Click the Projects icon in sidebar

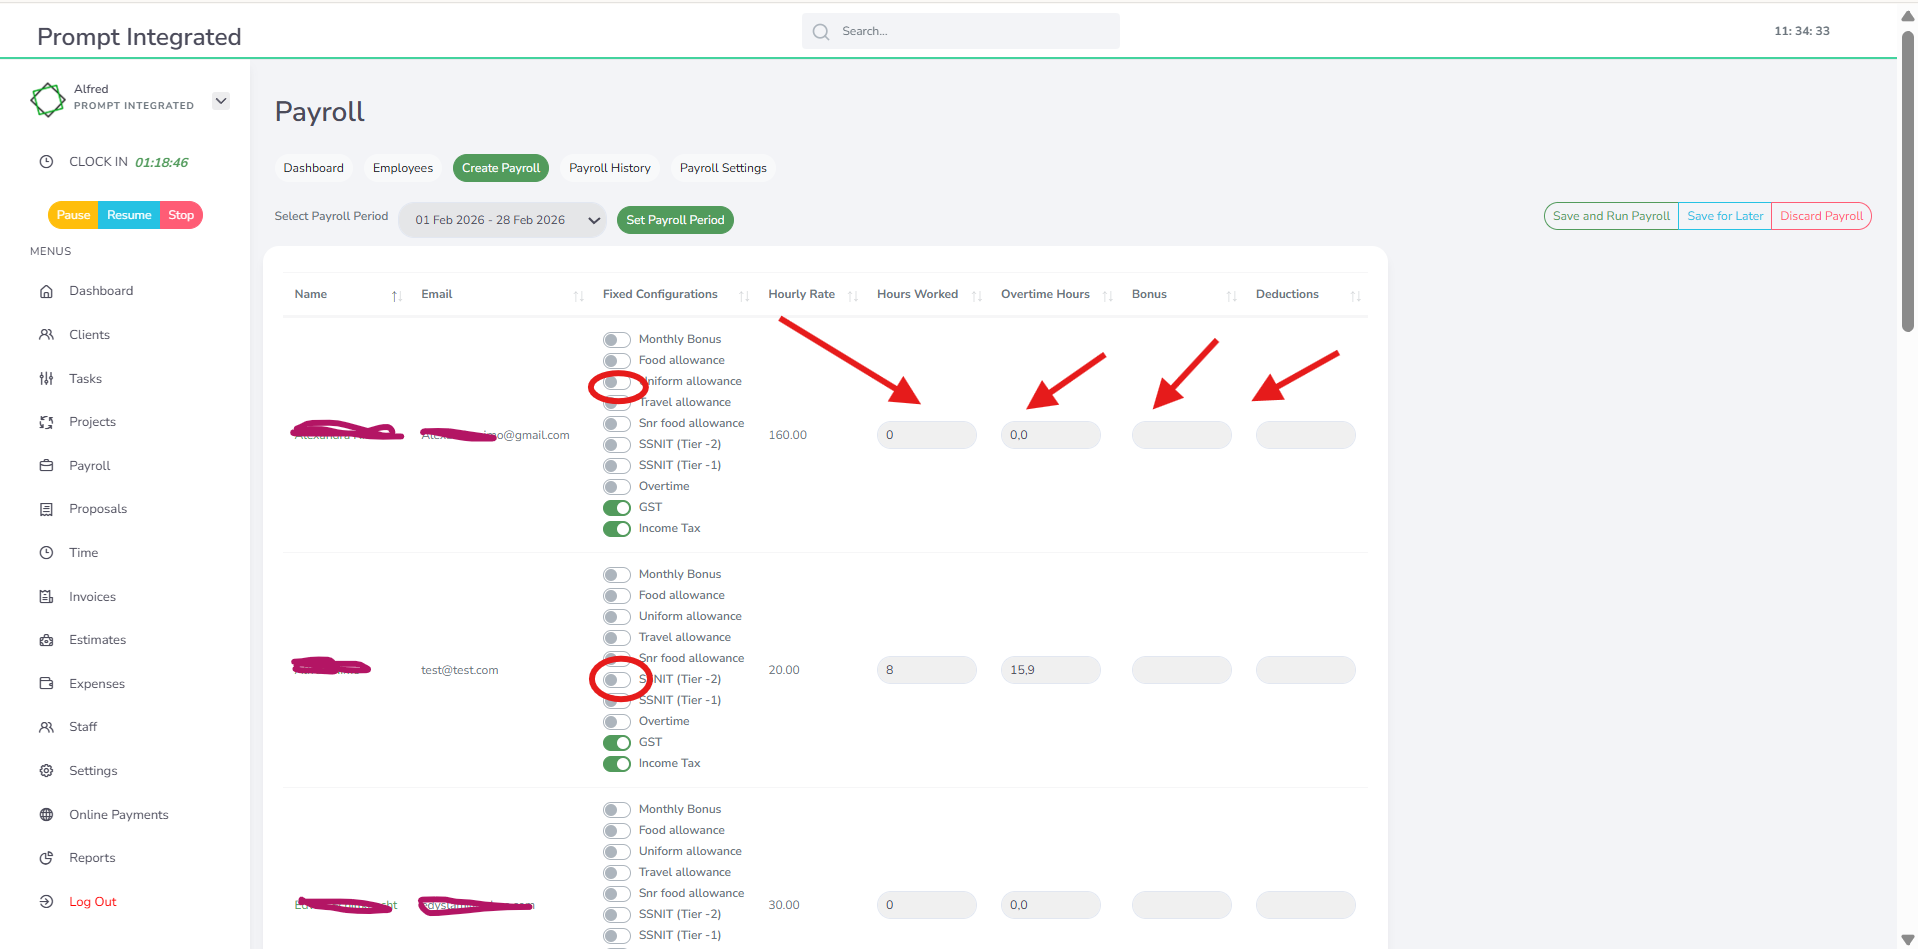tap(46, 422)
